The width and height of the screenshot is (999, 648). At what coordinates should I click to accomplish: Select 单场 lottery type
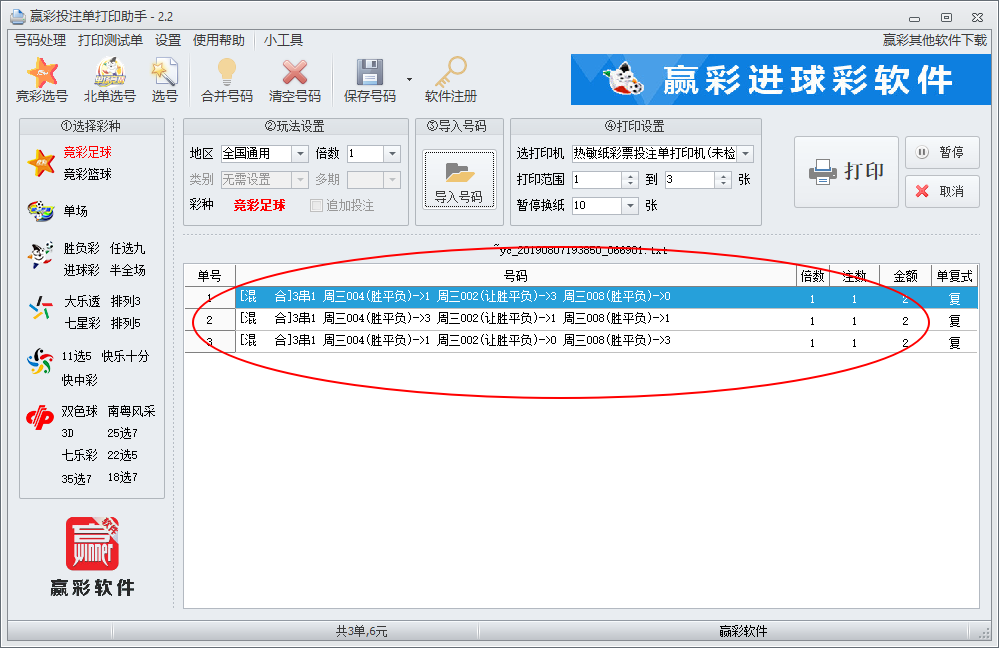(x=75, y=211)
